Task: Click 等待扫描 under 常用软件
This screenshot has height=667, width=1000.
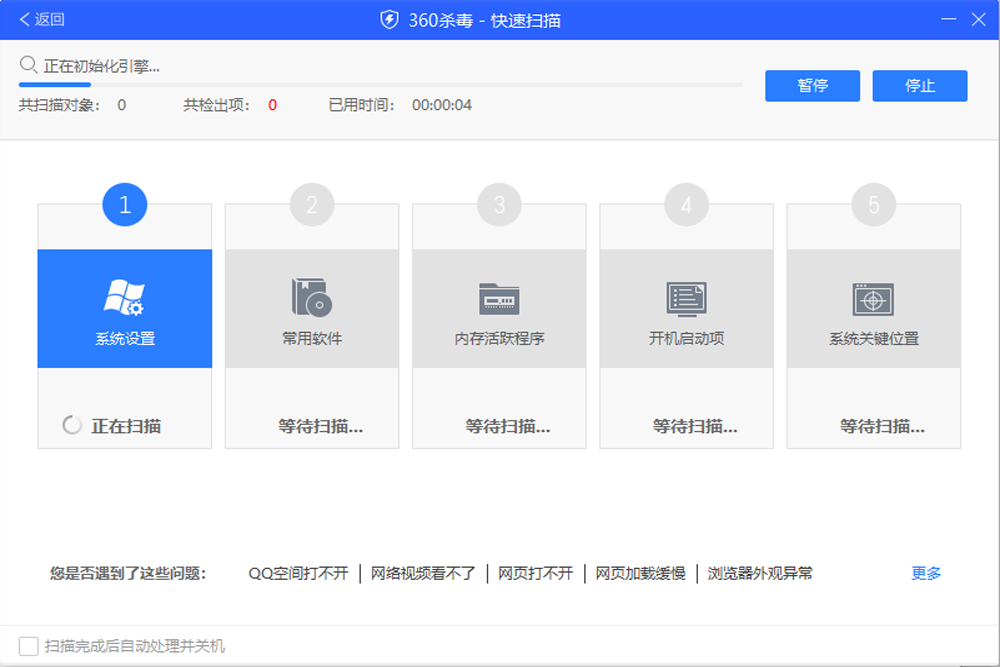Action: click(321, 426)
